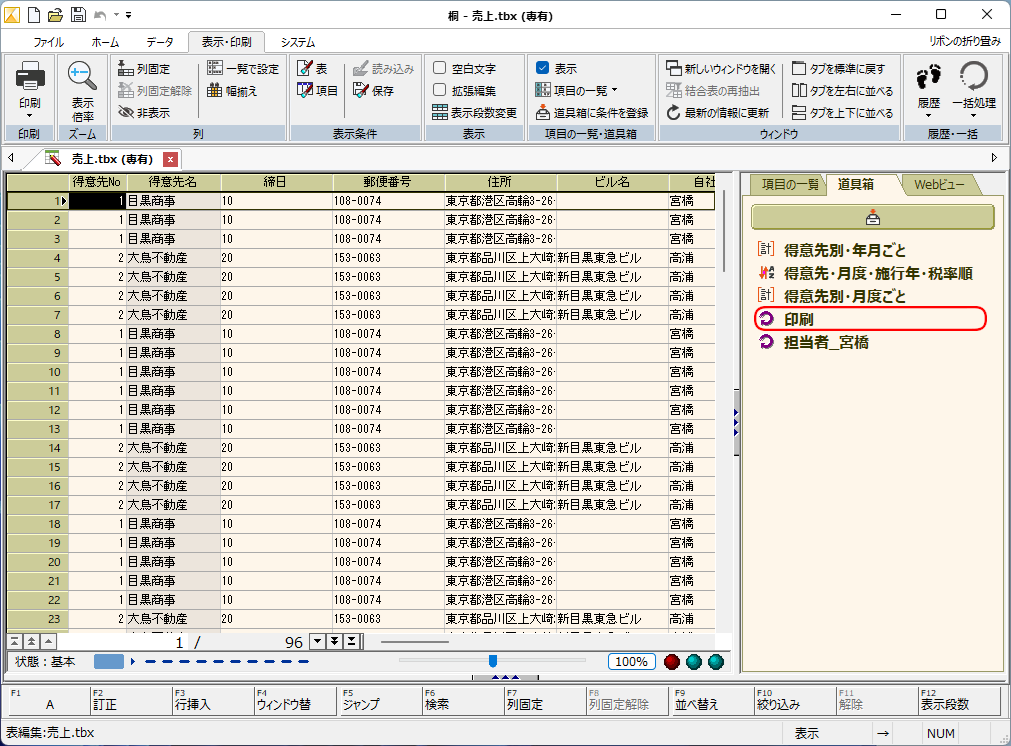This screenshot has width=1011, height=746.
Task: Click the zoom slider handle in status bar
Action: click(493, 661)
